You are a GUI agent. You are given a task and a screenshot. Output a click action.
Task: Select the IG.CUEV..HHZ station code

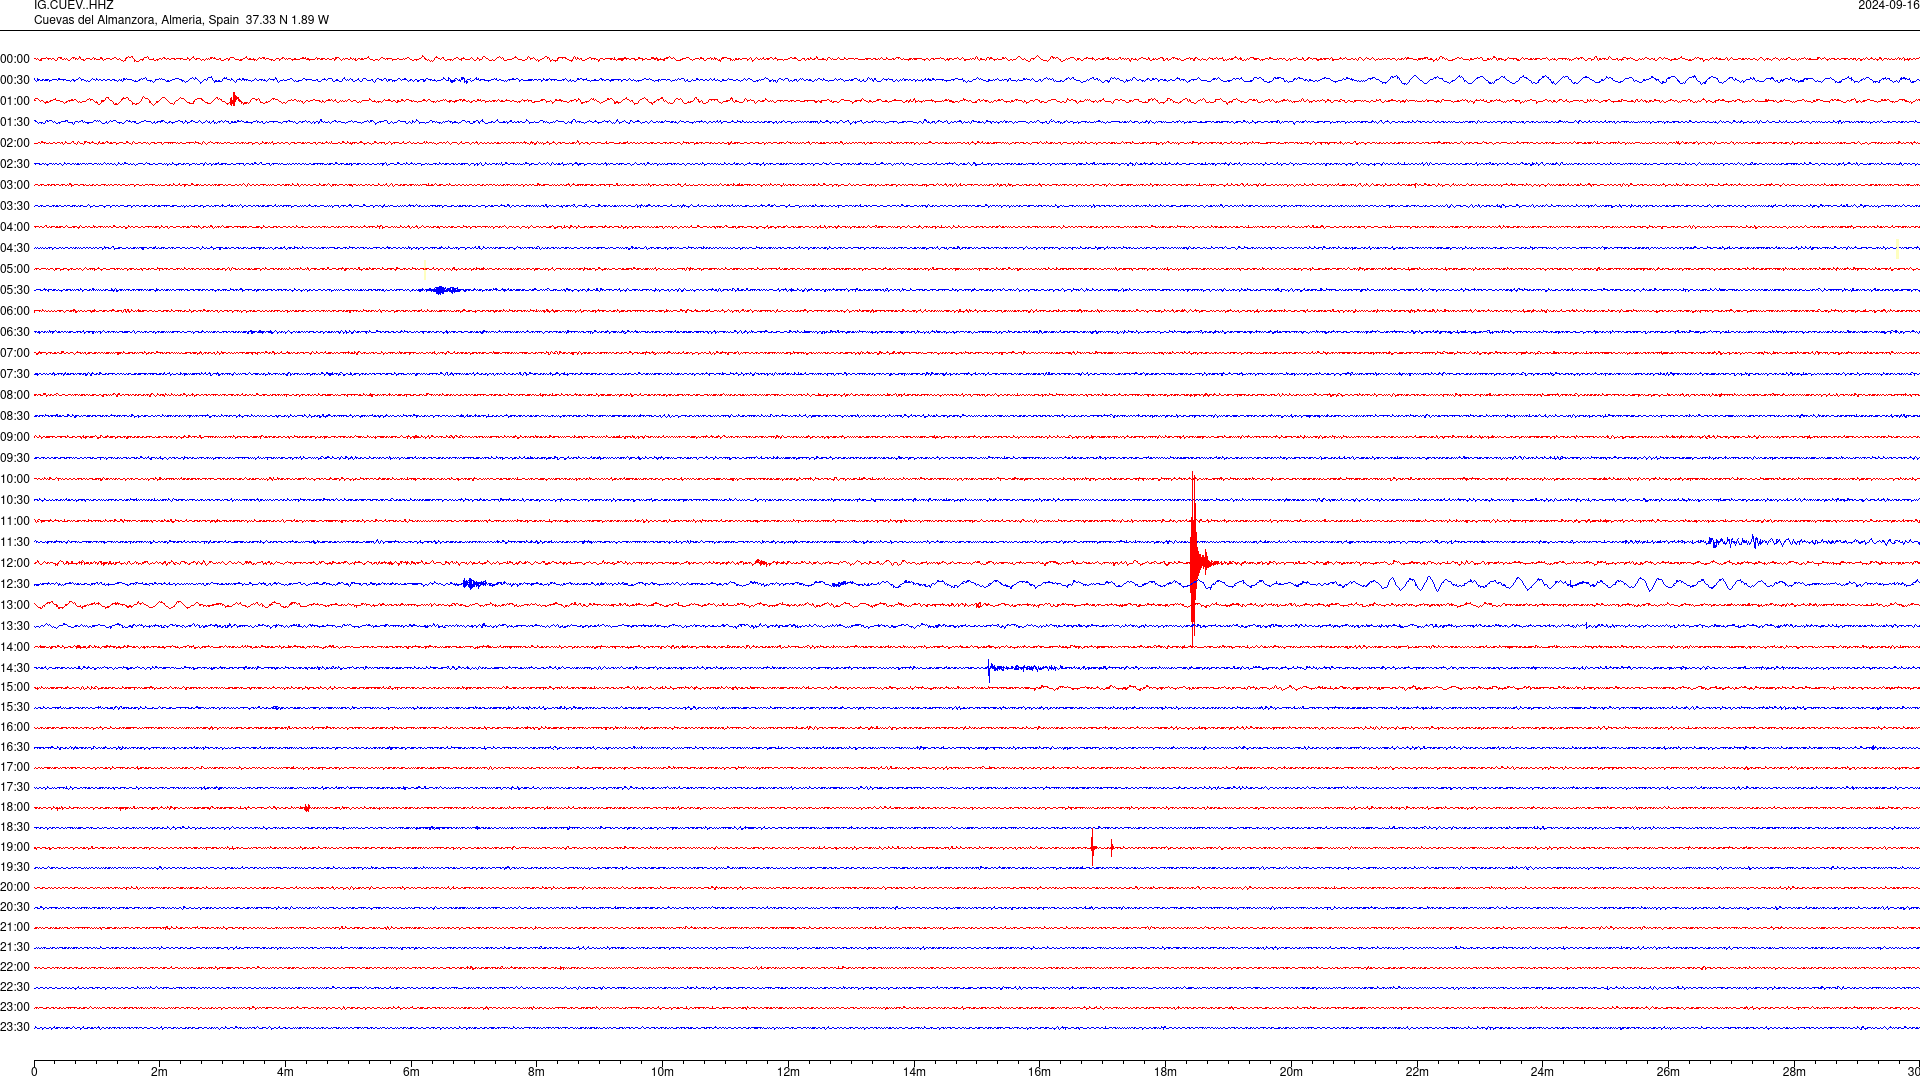pos(74,6)
